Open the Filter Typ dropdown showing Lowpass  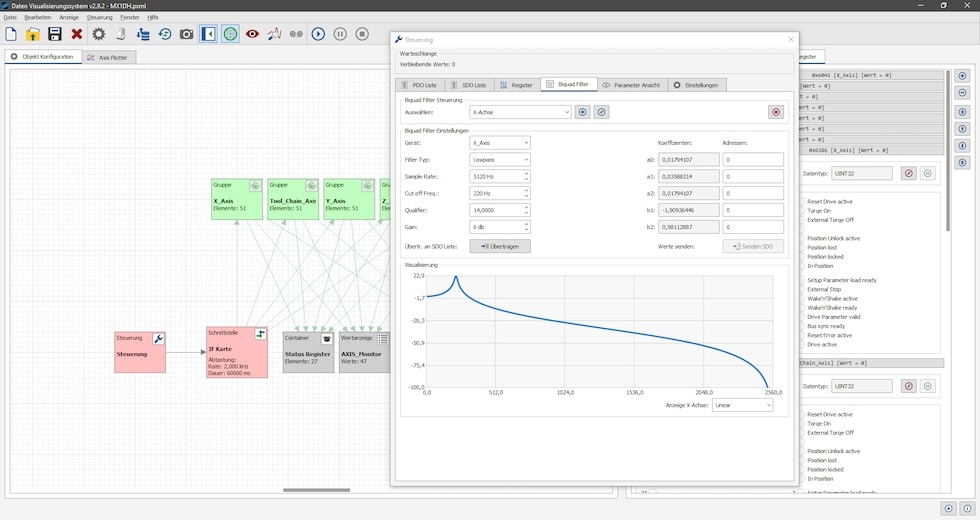coord(500,159)
